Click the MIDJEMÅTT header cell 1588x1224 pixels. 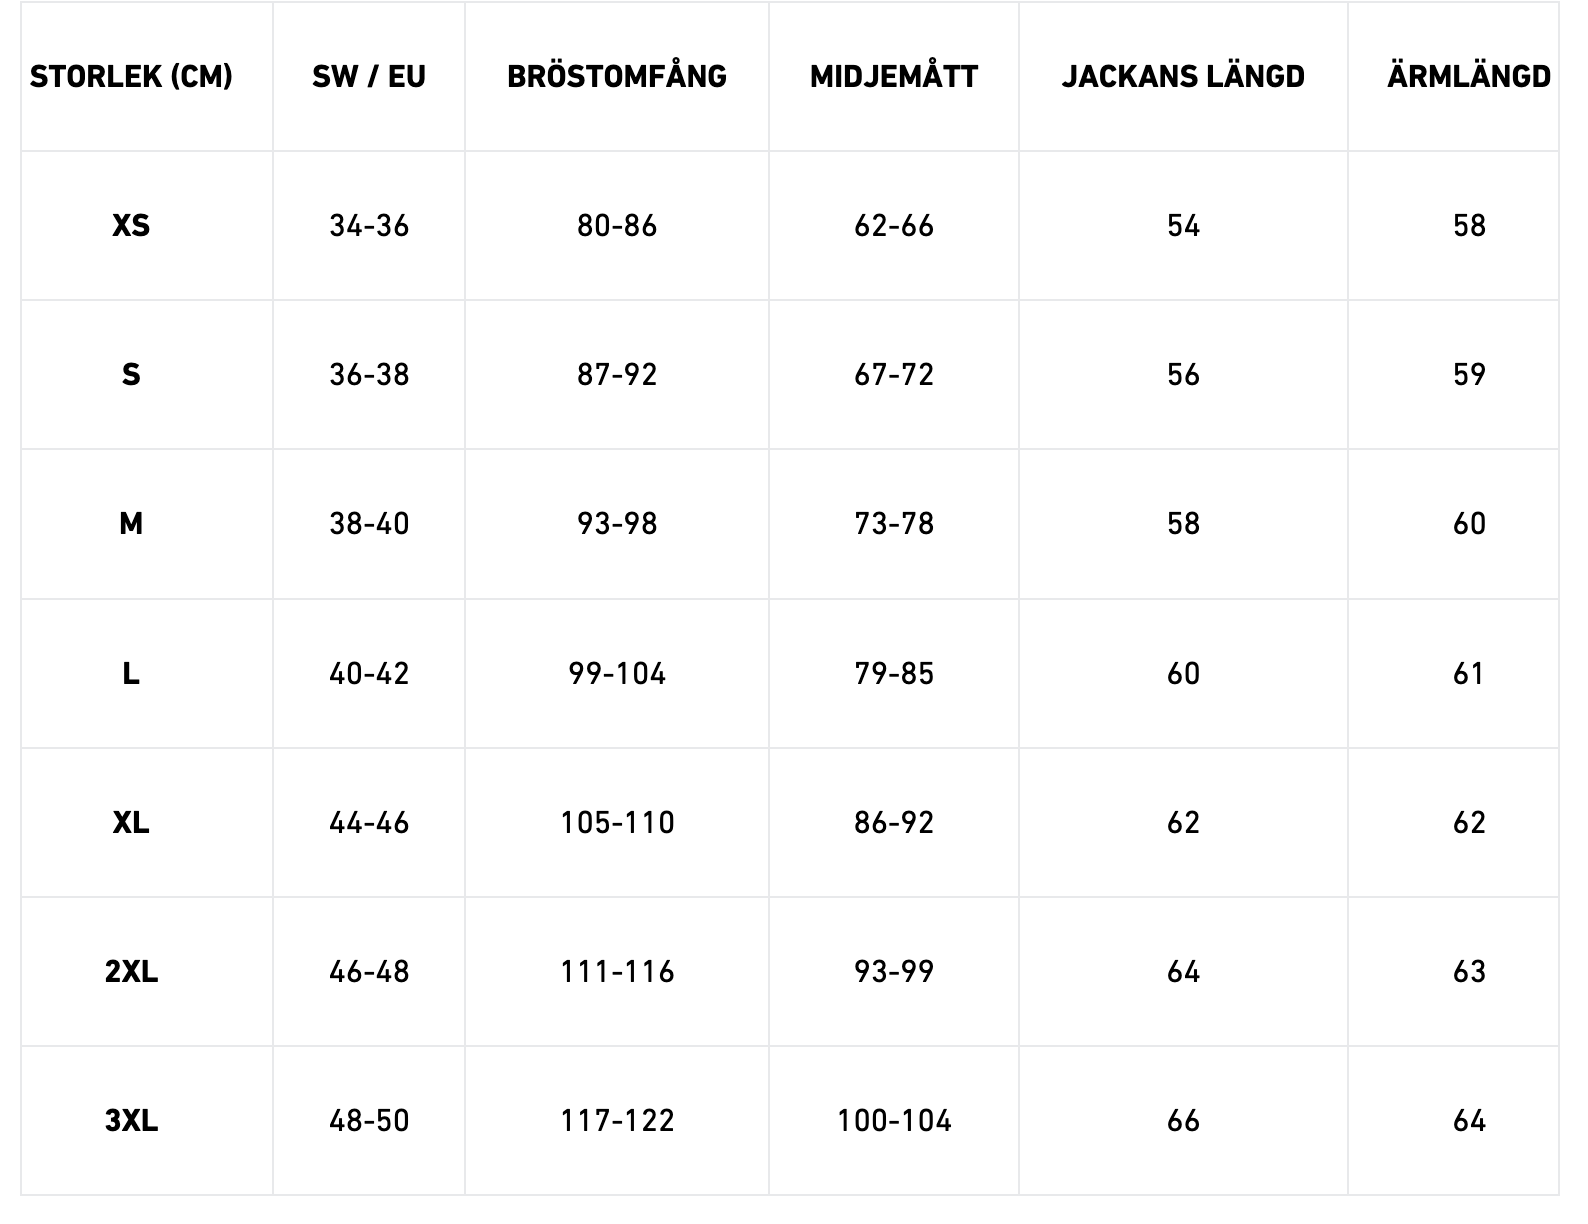click(894, 76)
